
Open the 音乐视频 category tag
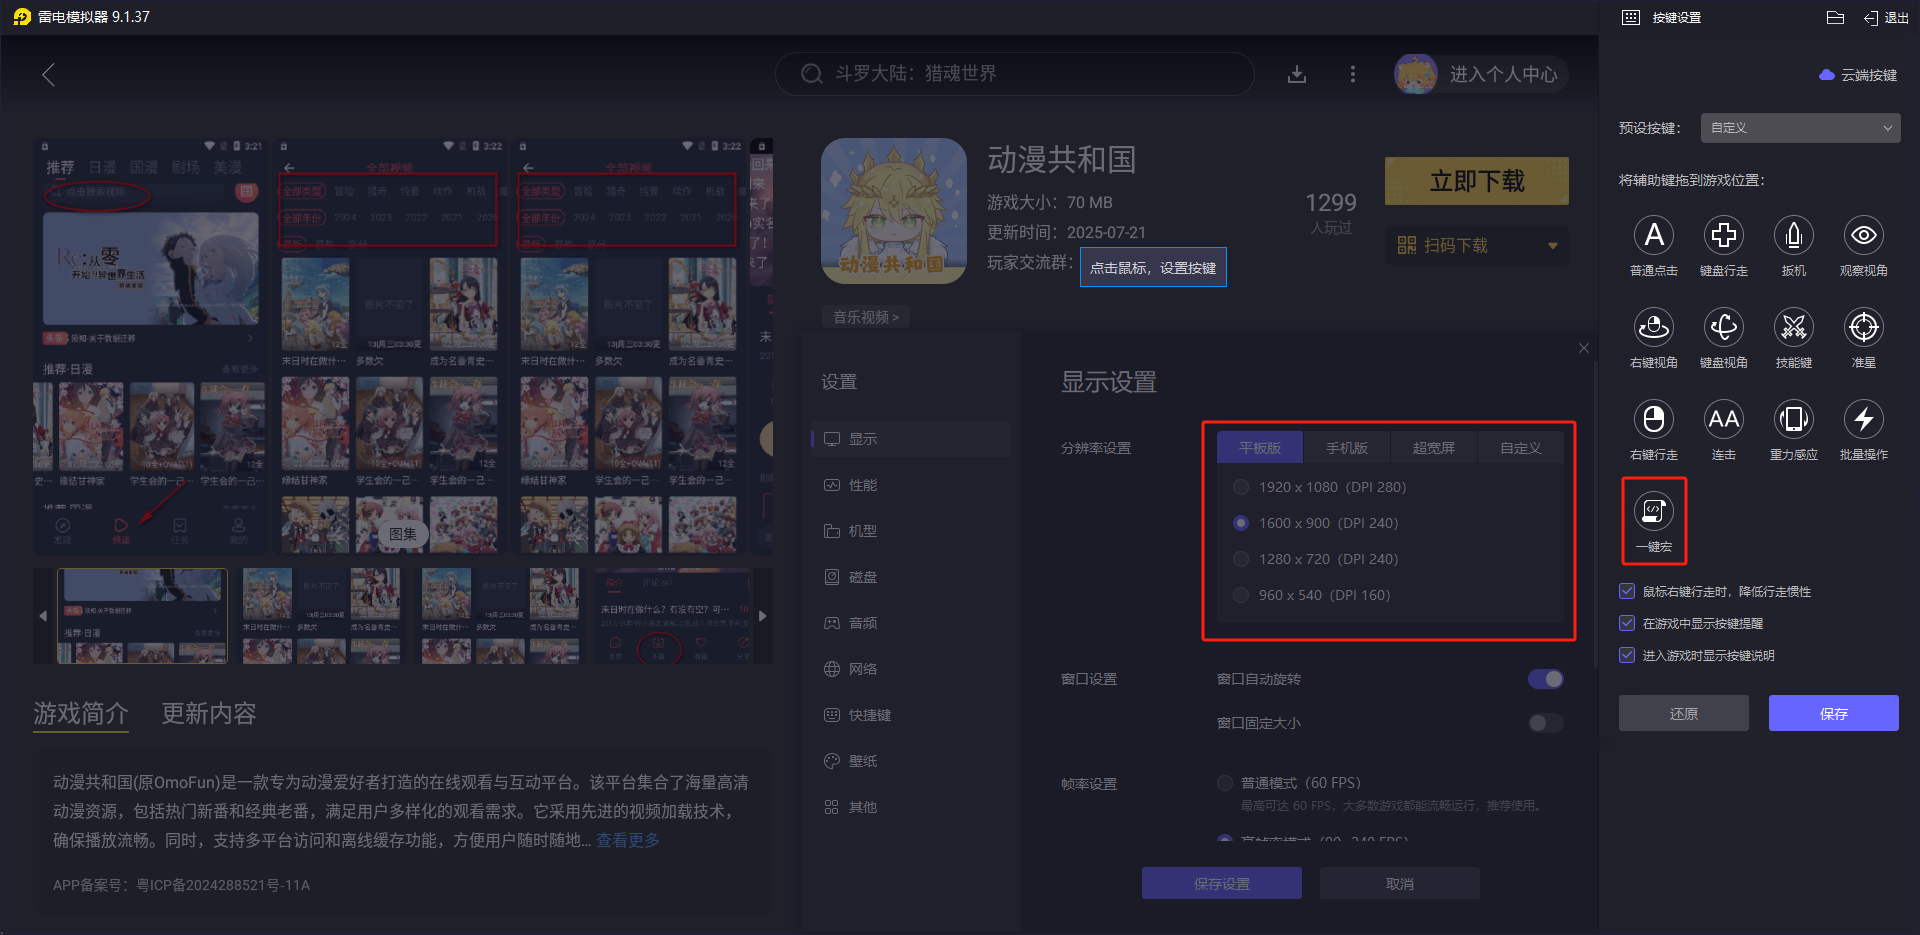pos(866,317)
